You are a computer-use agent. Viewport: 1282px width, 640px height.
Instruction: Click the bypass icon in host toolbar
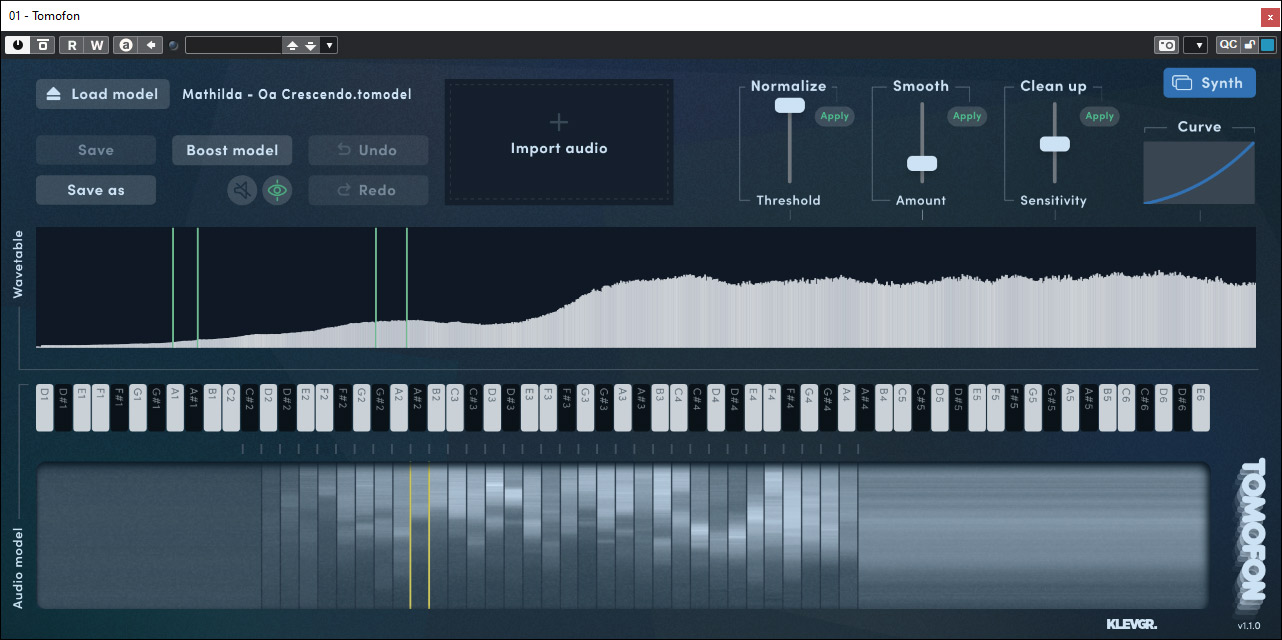coord(43,45)
